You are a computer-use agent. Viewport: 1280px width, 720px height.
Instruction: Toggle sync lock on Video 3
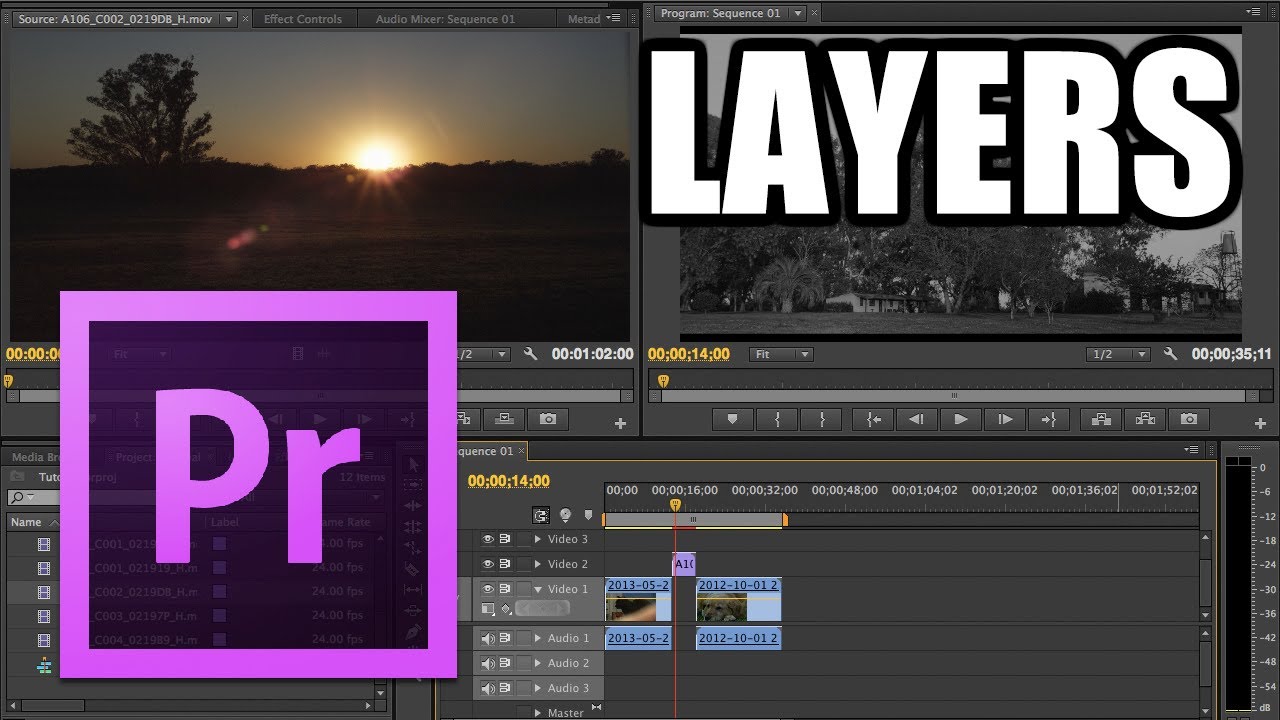[x=506, y=539]
